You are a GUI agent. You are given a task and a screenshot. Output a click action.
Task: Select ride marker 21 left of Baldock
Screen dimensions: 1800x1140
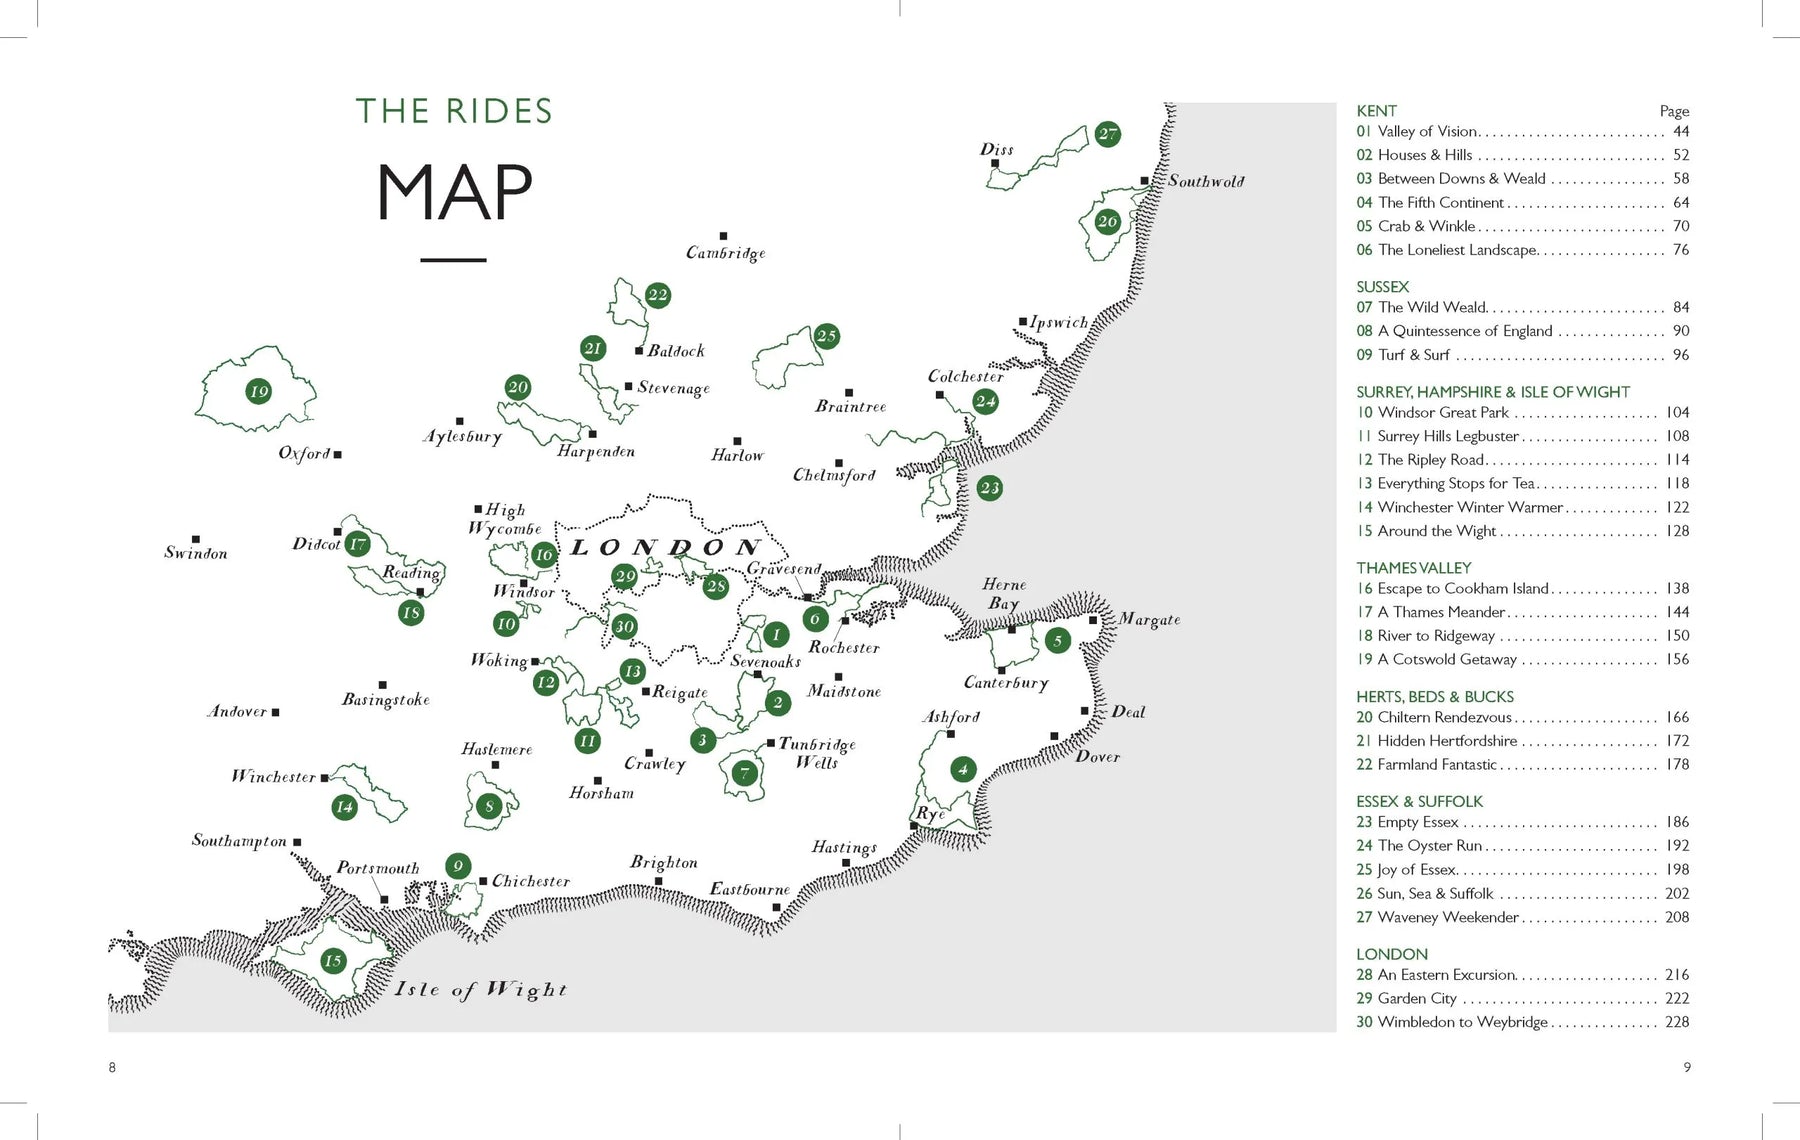(x=593, y=348)
